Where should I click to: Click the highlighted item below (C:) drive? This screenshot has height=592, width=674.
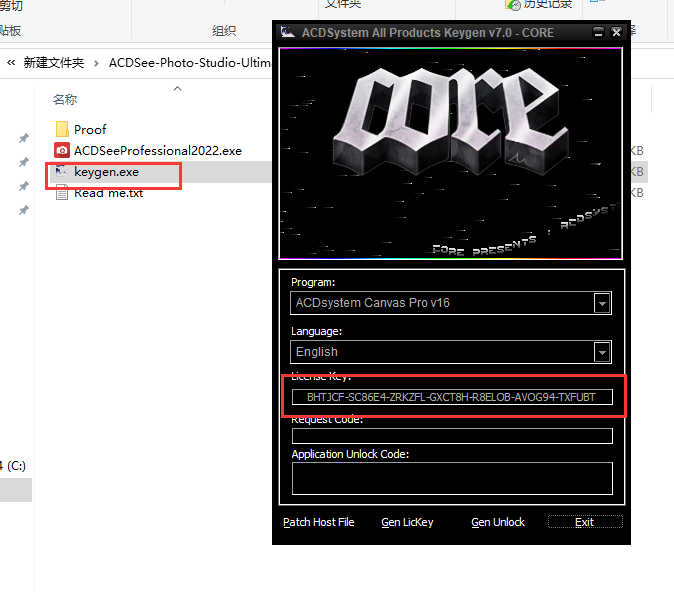coord(16,490)
